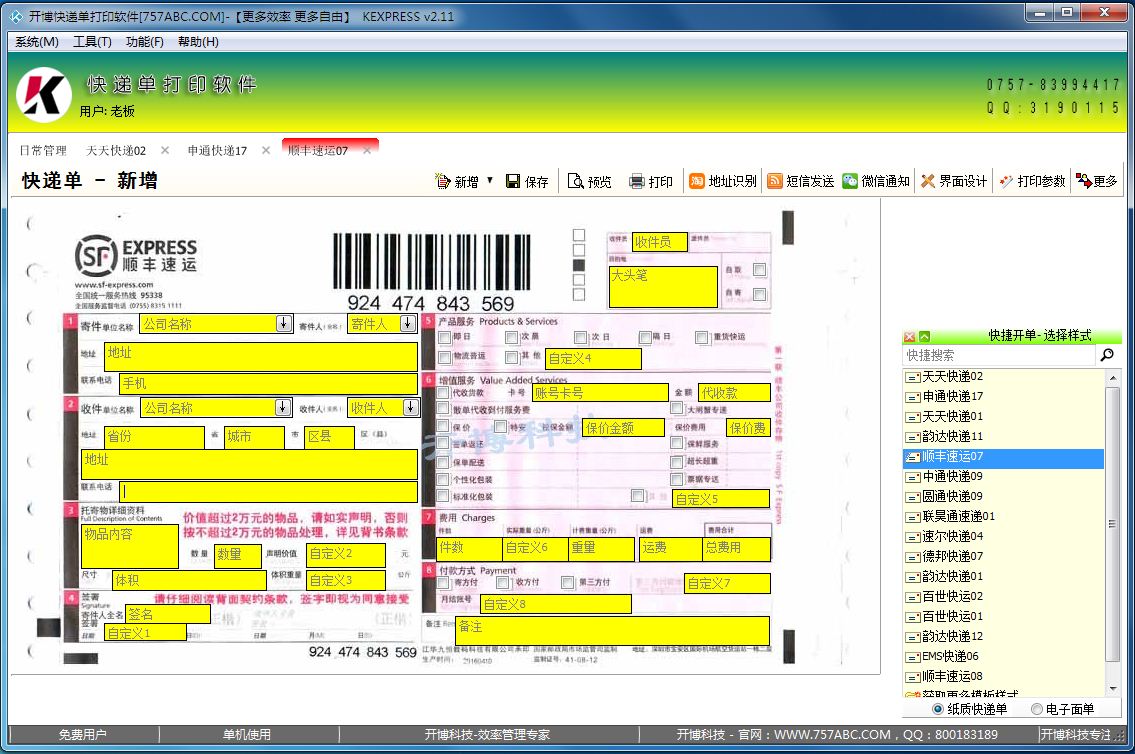This screenshot has width=1135, height=754.
Task: Select 天天快递02 template in list
Action: pos(1004,376)
